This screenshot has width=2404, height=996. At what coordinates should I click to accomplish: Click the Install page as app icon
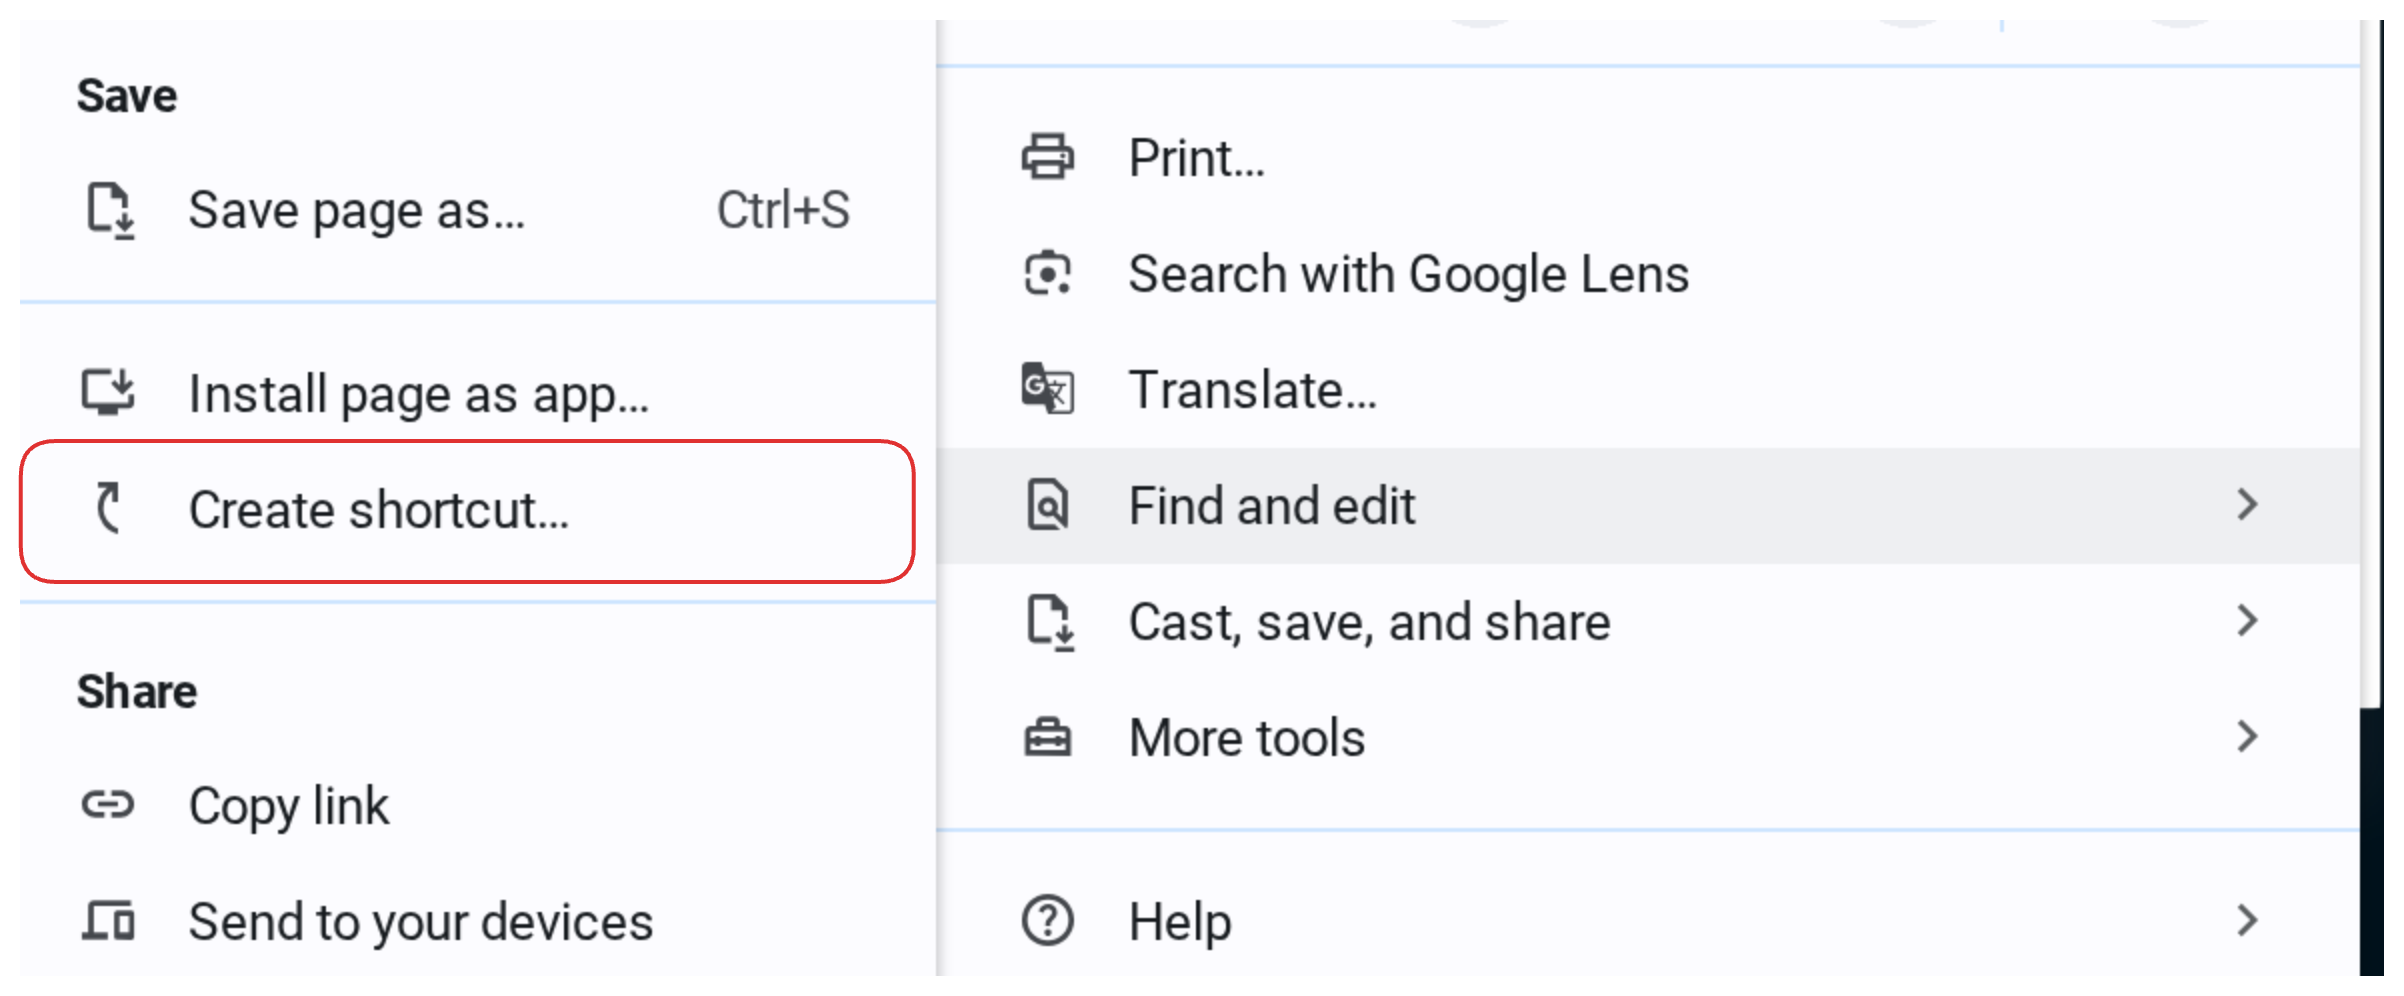[x=108, y=393]
